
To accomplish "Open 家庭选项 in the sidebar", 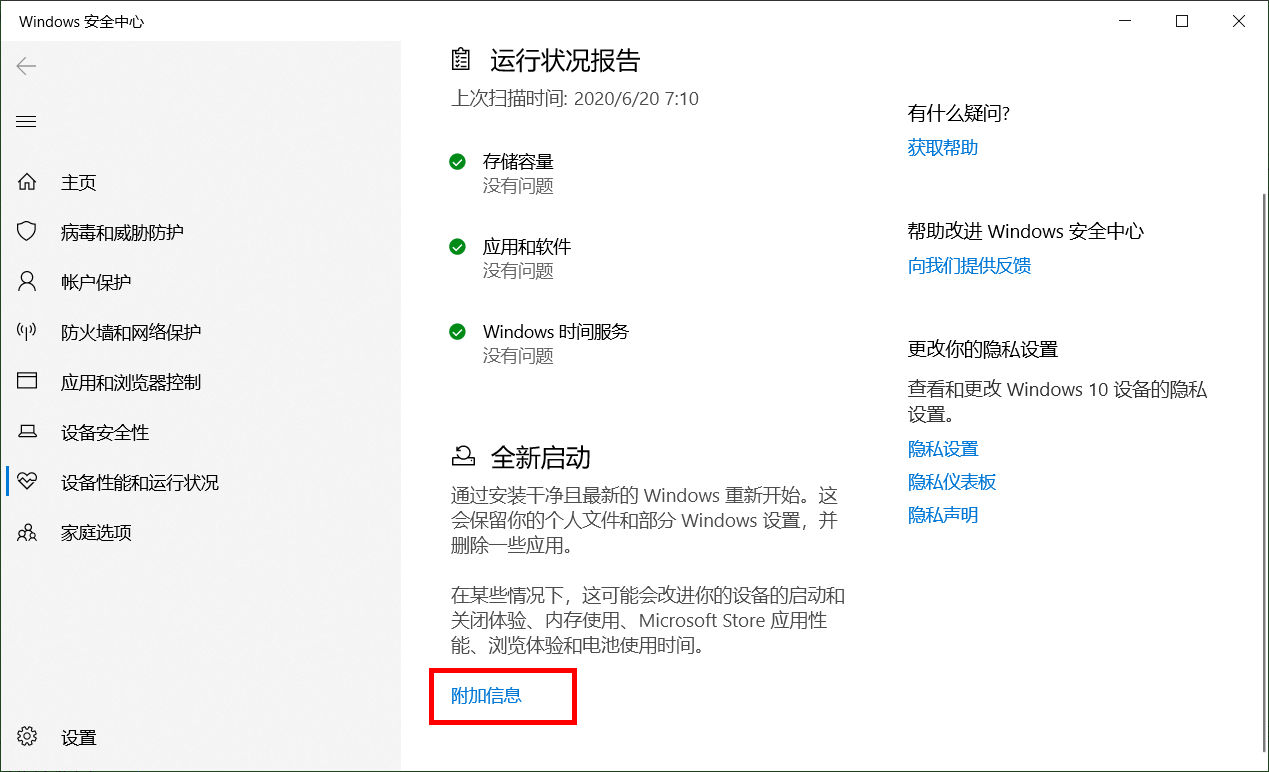I will click(x=90, y=532).
